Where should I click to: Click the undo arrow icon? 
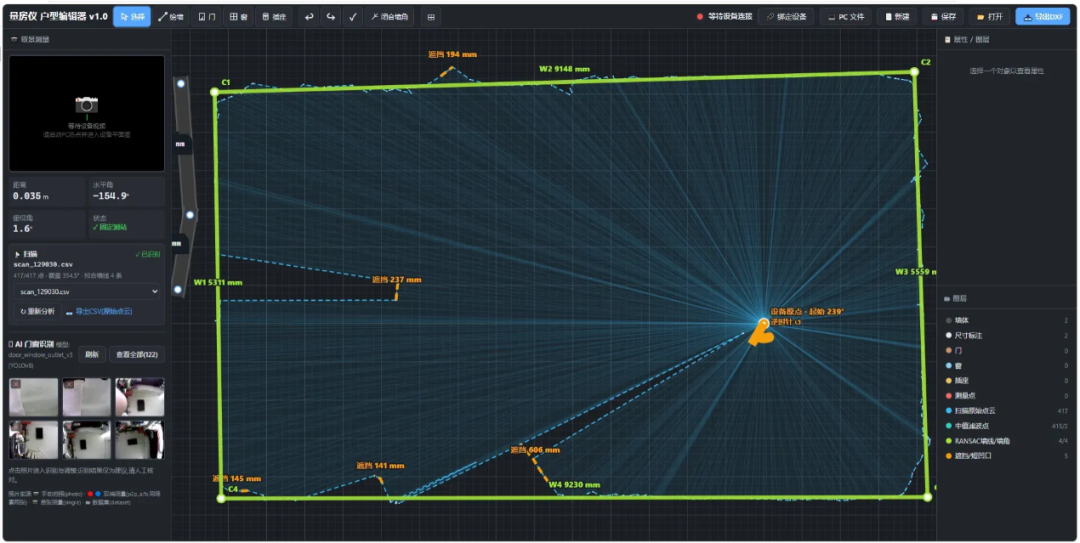tap(309, 17)
